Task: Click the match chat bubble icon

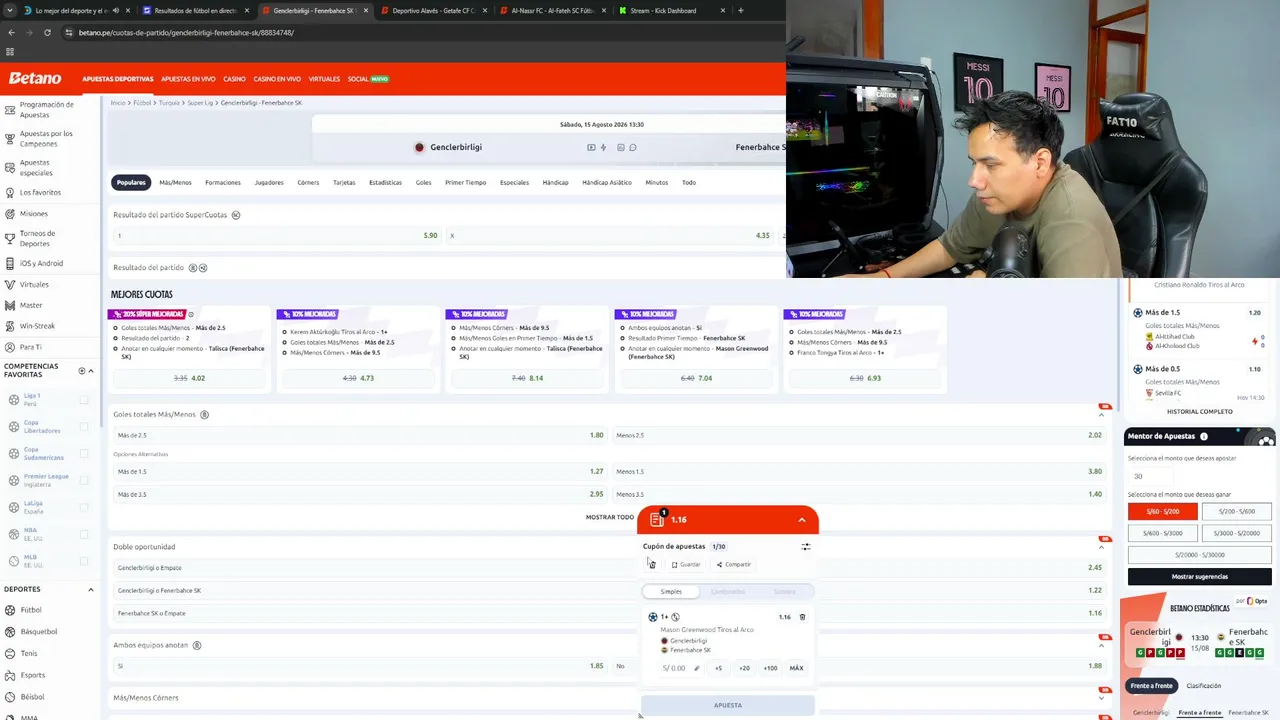Action: (x=633, y=147)
